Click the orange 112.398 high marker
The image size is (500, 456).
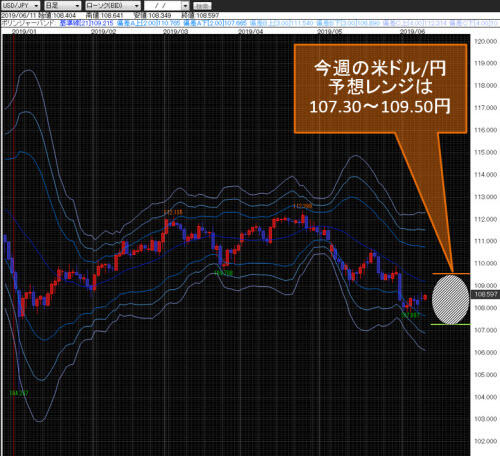click(303, 206)
